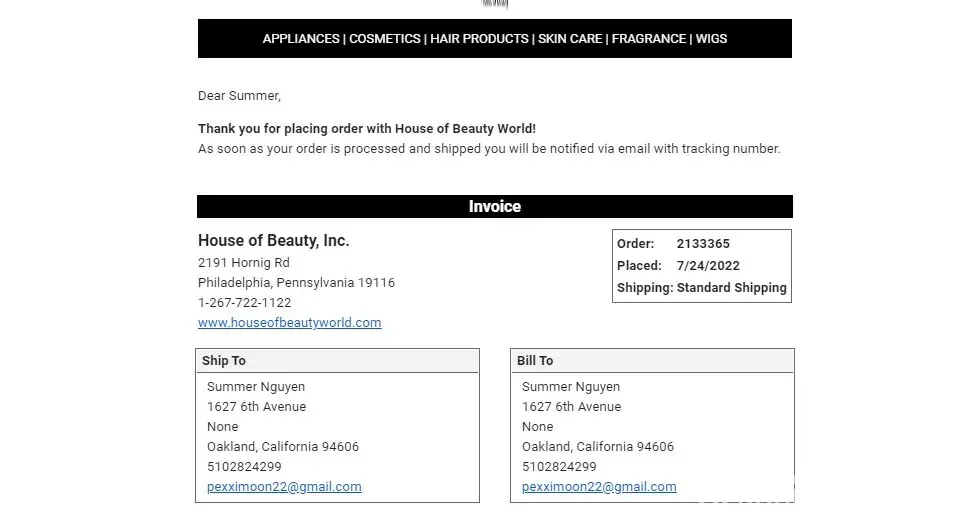
Task: Open the SKIN CARE category
Action: pyautogui.click(x=570, y=39)
